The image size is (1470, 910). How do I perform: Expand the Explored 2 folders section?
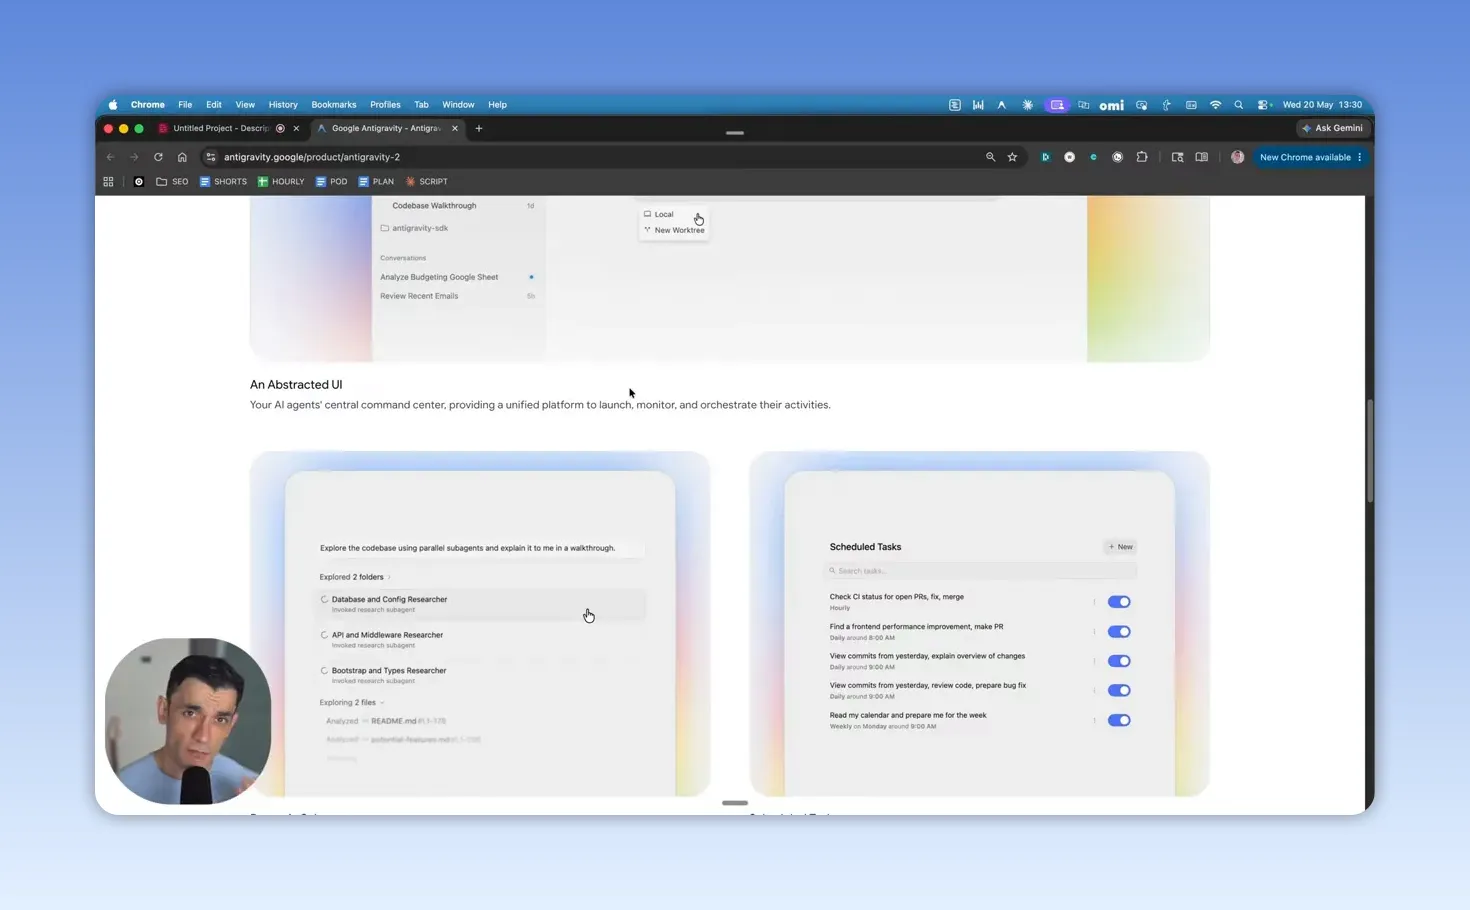coord(355,577)
